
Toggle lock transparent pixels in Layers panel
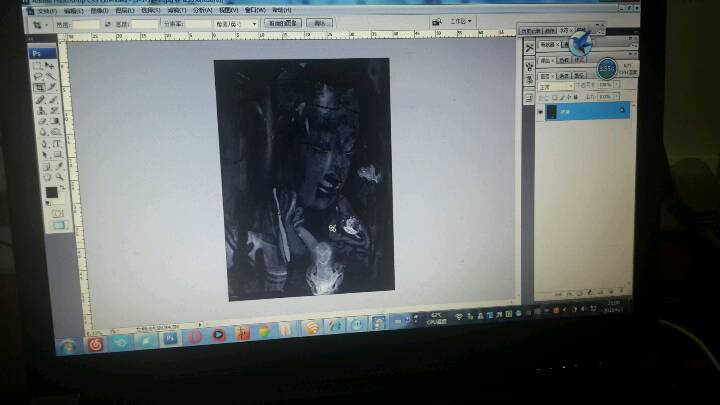(554, 98)
